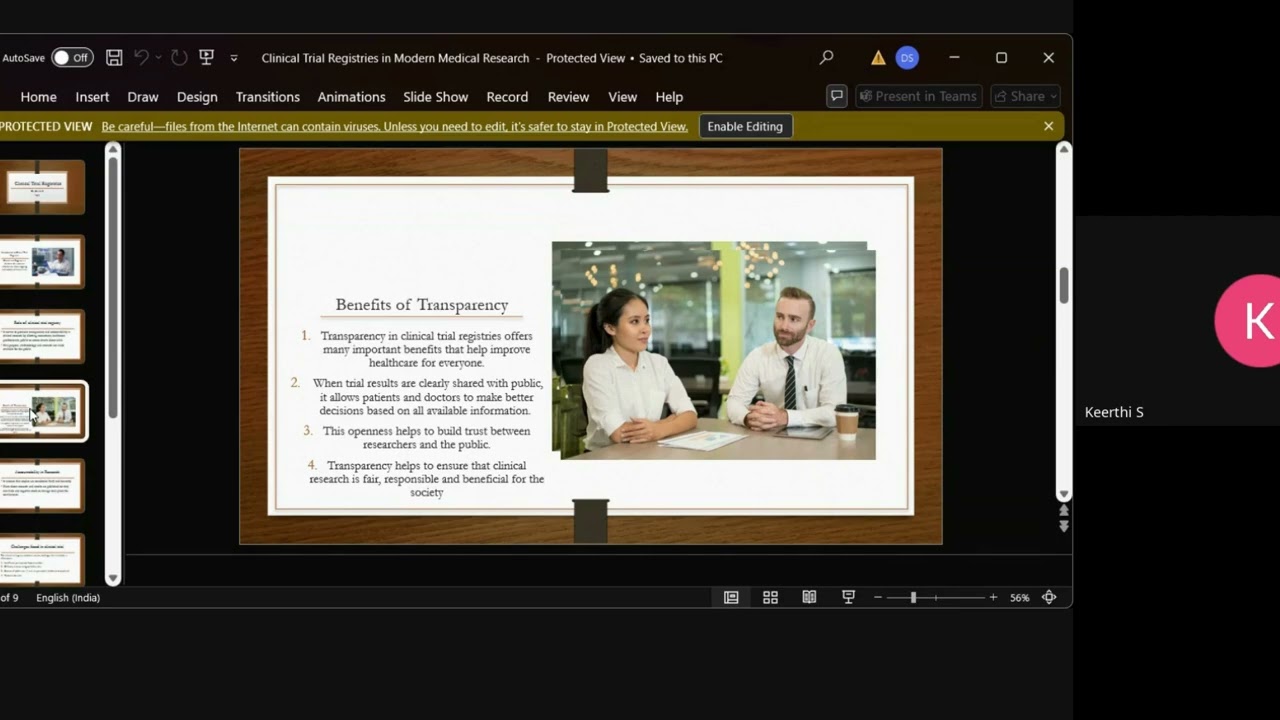
Task: Open the Insert tab
Action: 92,97
